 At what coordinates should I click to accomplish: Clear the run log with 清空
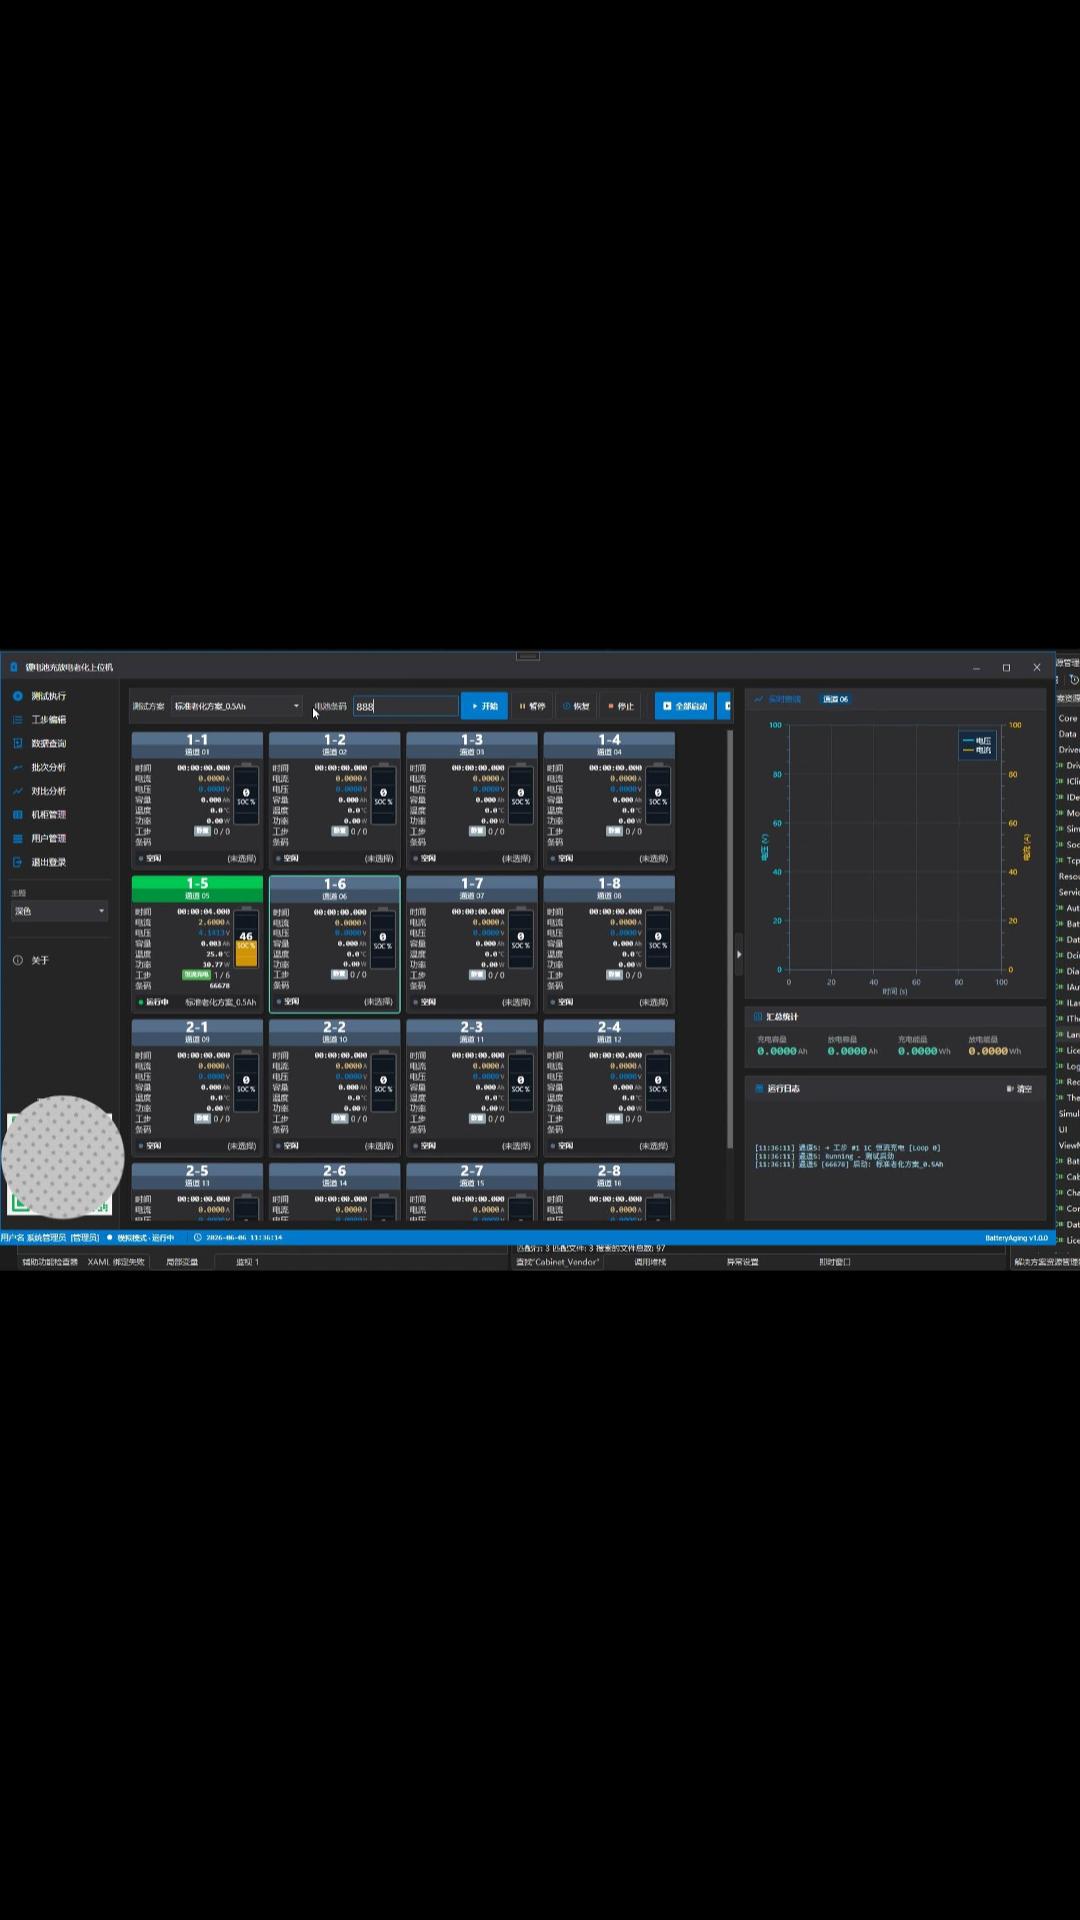coord(1019,1089)
